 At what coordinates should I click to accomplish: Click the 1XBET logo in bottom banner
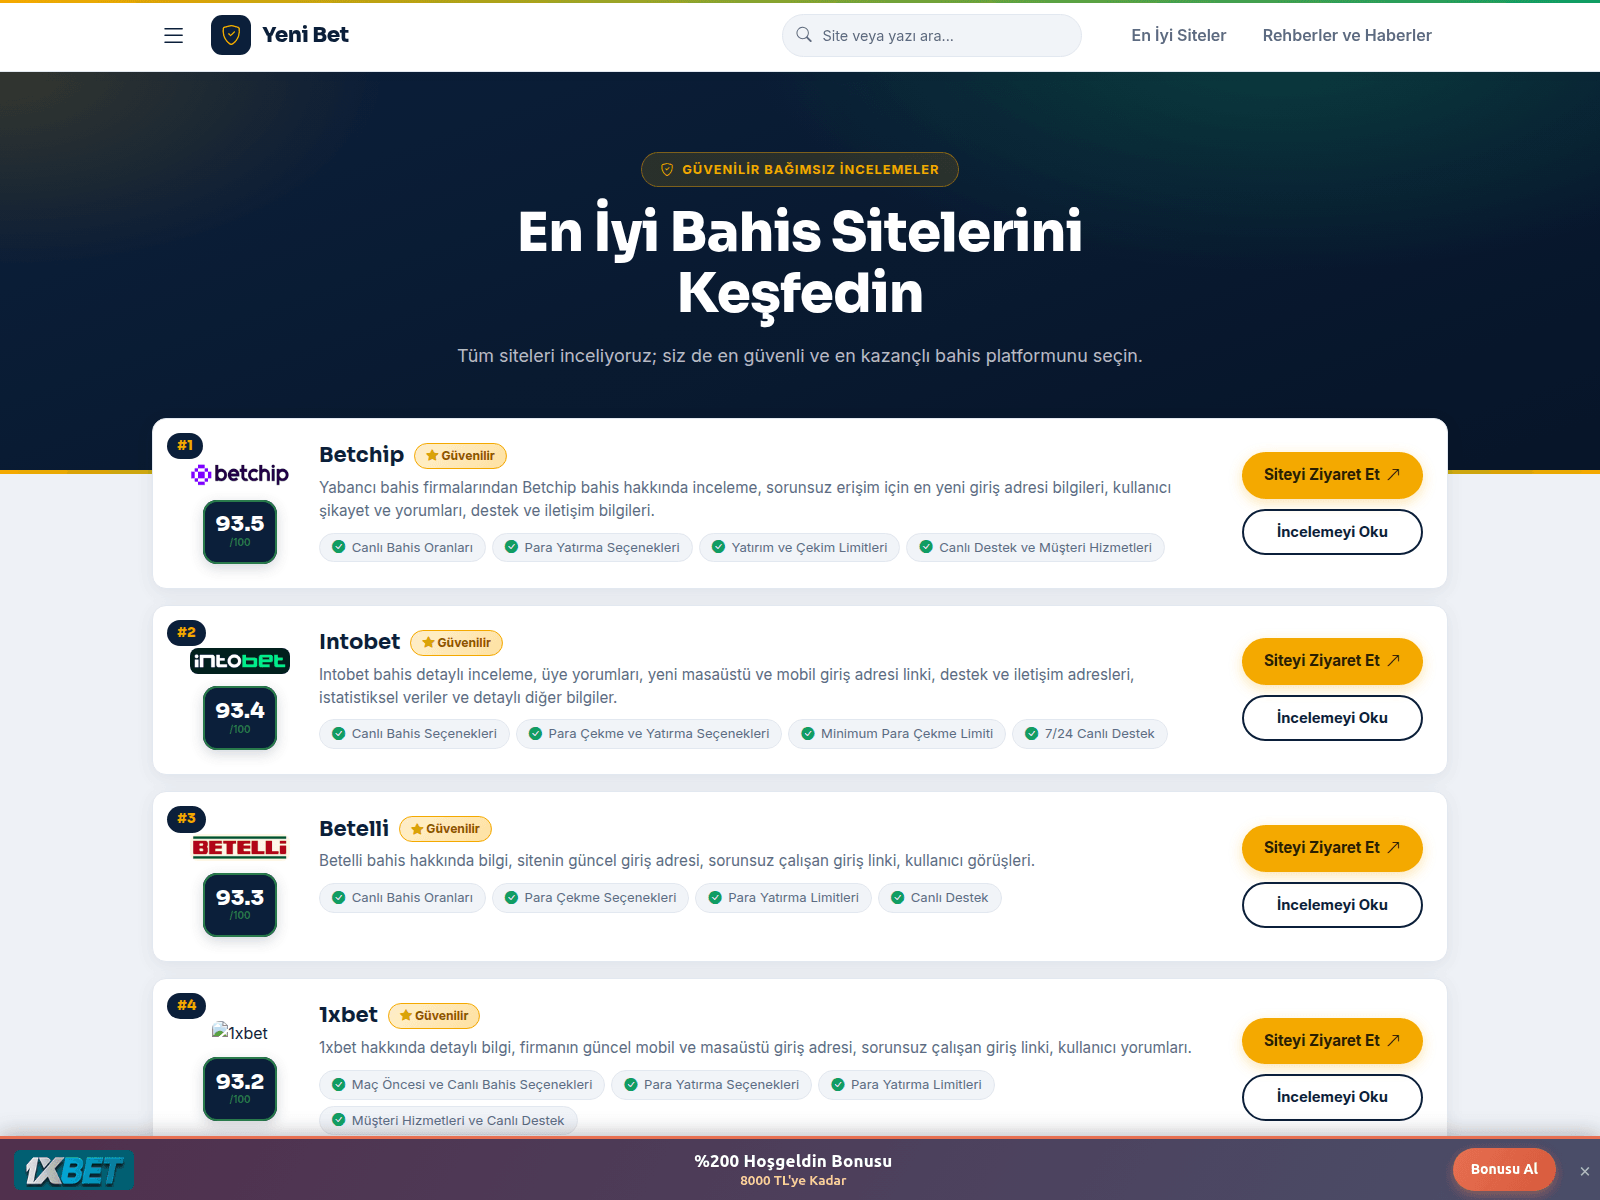click(74, 1169)
